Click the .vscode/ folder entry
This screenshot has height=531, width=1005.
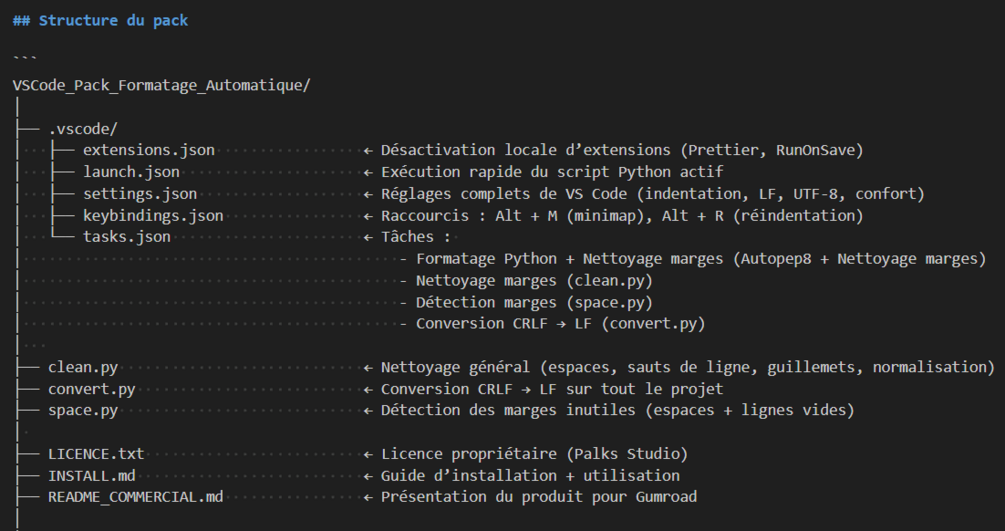coord(83,129)
